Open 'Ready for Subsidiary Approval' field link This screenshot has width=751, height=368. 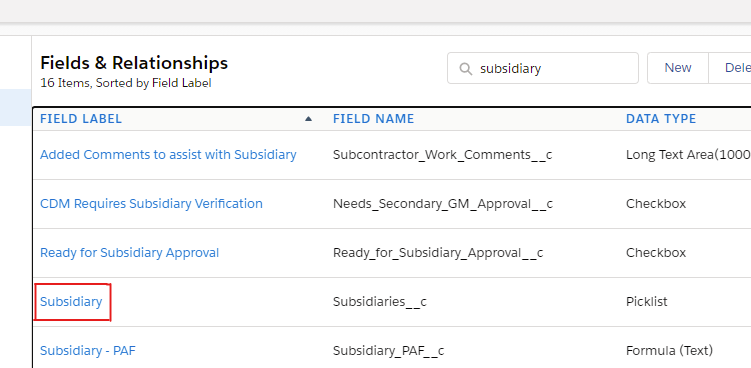(129, 253)
